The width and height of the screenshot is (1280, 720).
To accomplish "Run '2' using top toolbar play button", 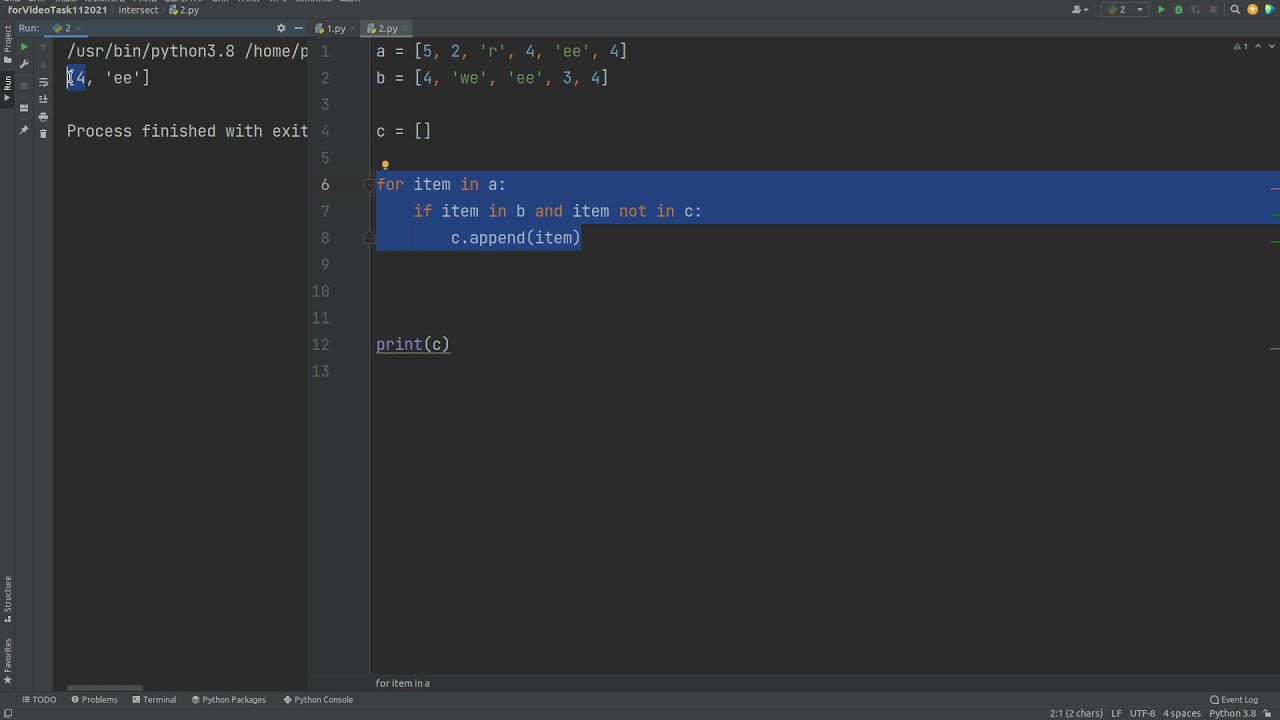I will coord(1161,9).
